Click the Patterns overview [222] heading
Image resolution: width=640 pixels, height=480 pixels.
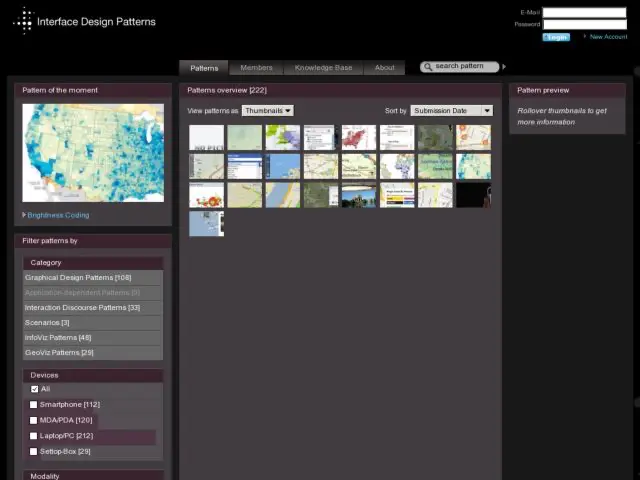(x=227, y=90)
